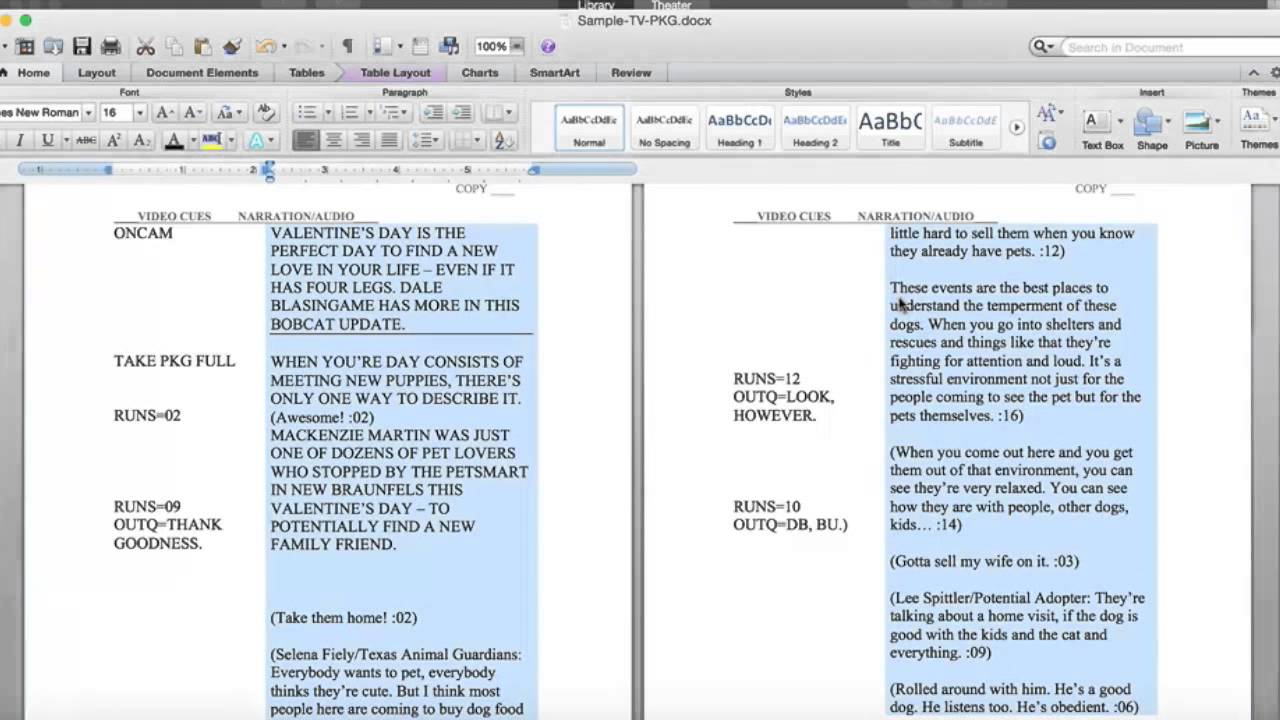Expand the styles gallery arrow
1280x720 pixels.
tap(1017, 127)
